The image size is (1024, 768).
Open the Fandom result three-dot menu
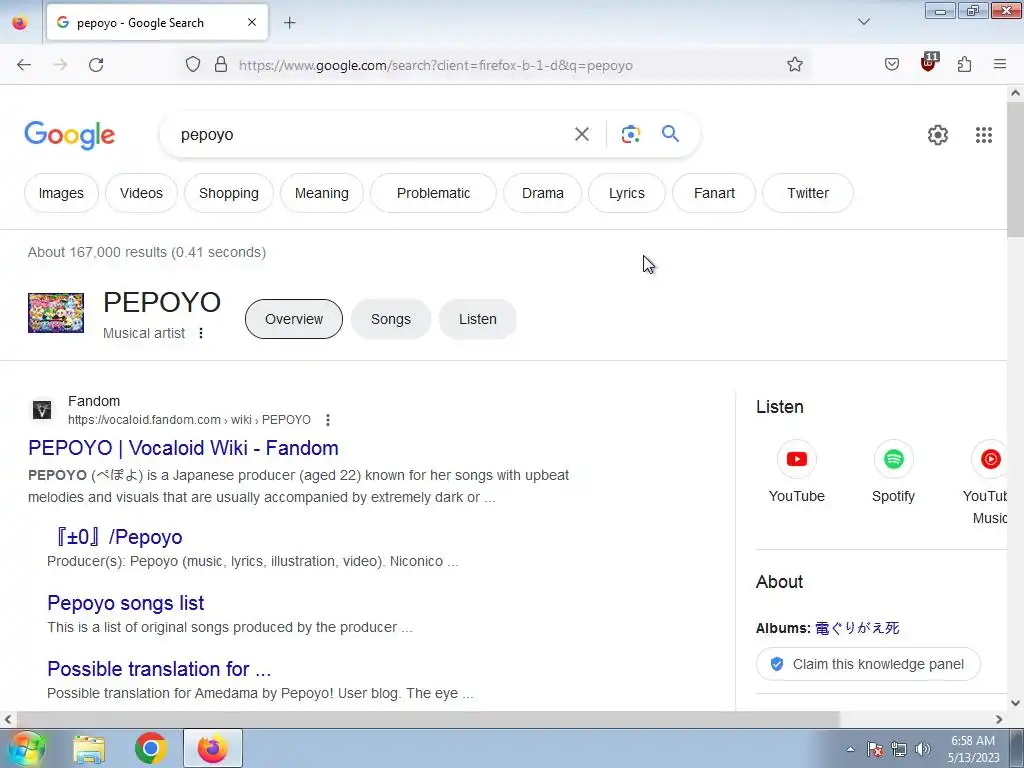click(328, 420)
